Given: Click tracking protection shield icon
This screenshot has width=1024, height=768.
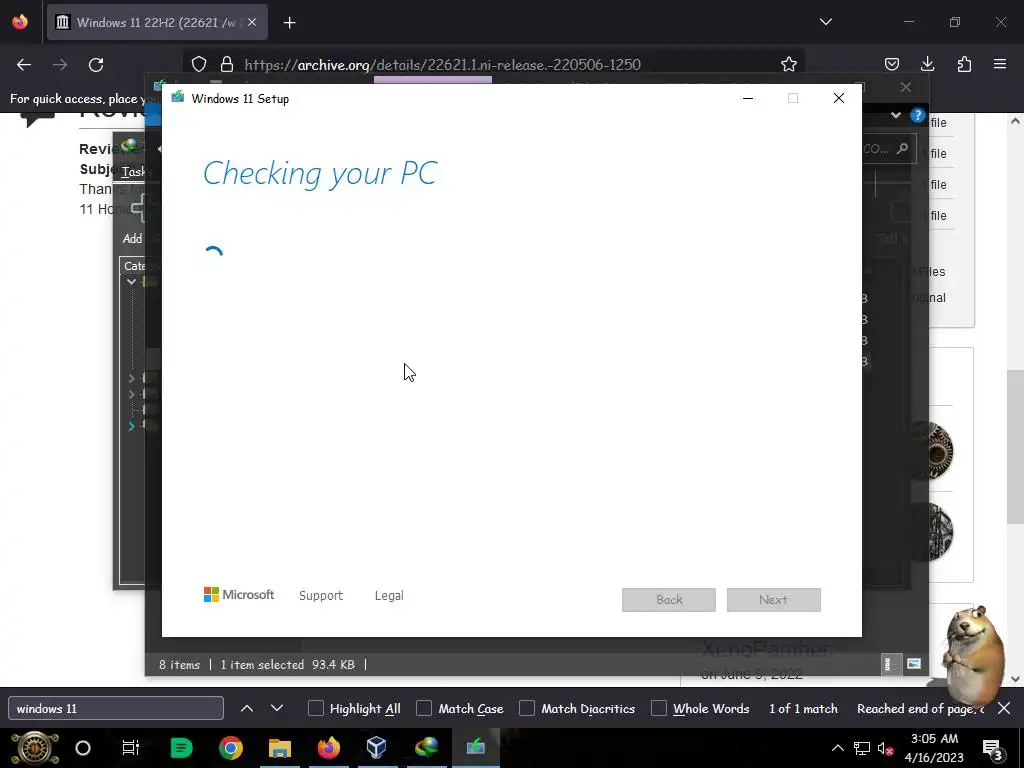Looking at the screenshot, I should click(199, 64).
